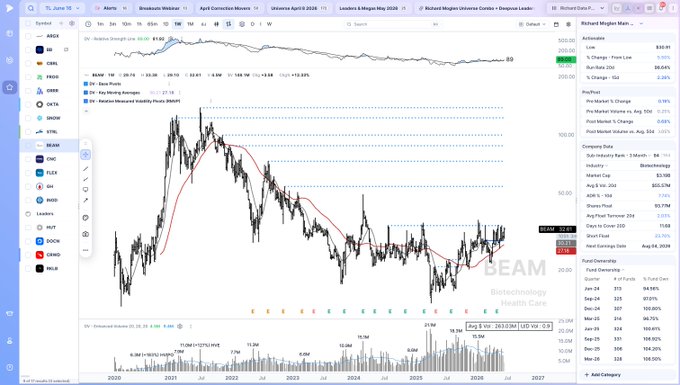Select the crosshair tool in drawing toolbar
The width and height of the screenshot is (680, 385).
point(85,155)
